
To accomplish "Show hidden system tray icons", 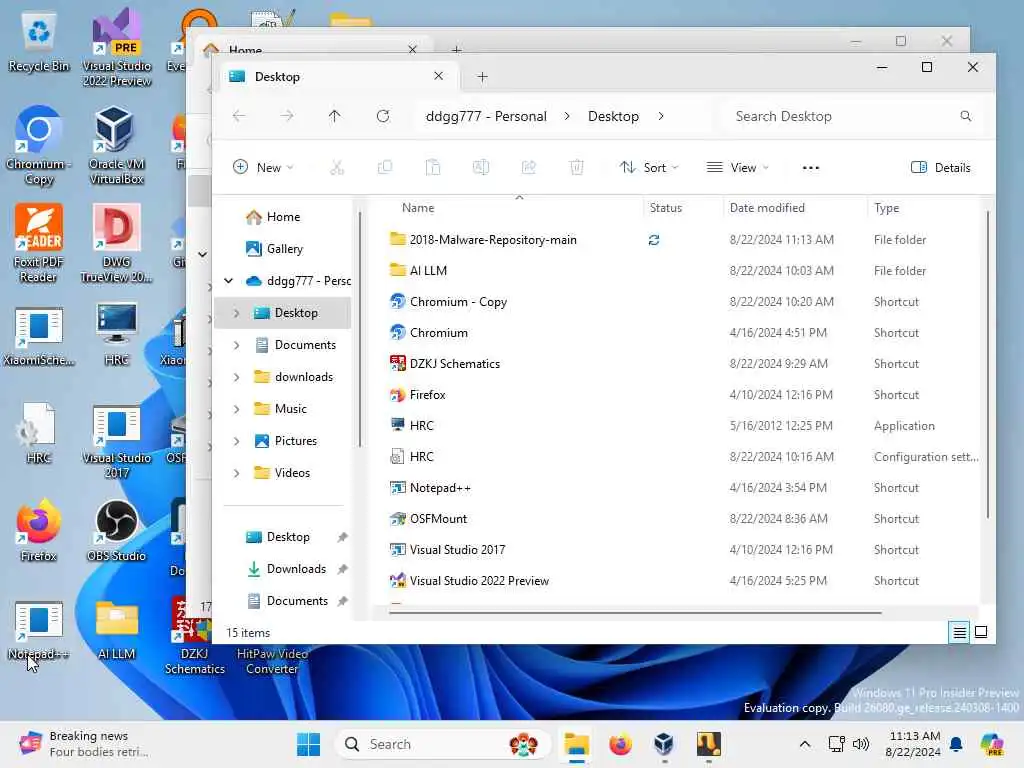I will [x=805, y=744].
